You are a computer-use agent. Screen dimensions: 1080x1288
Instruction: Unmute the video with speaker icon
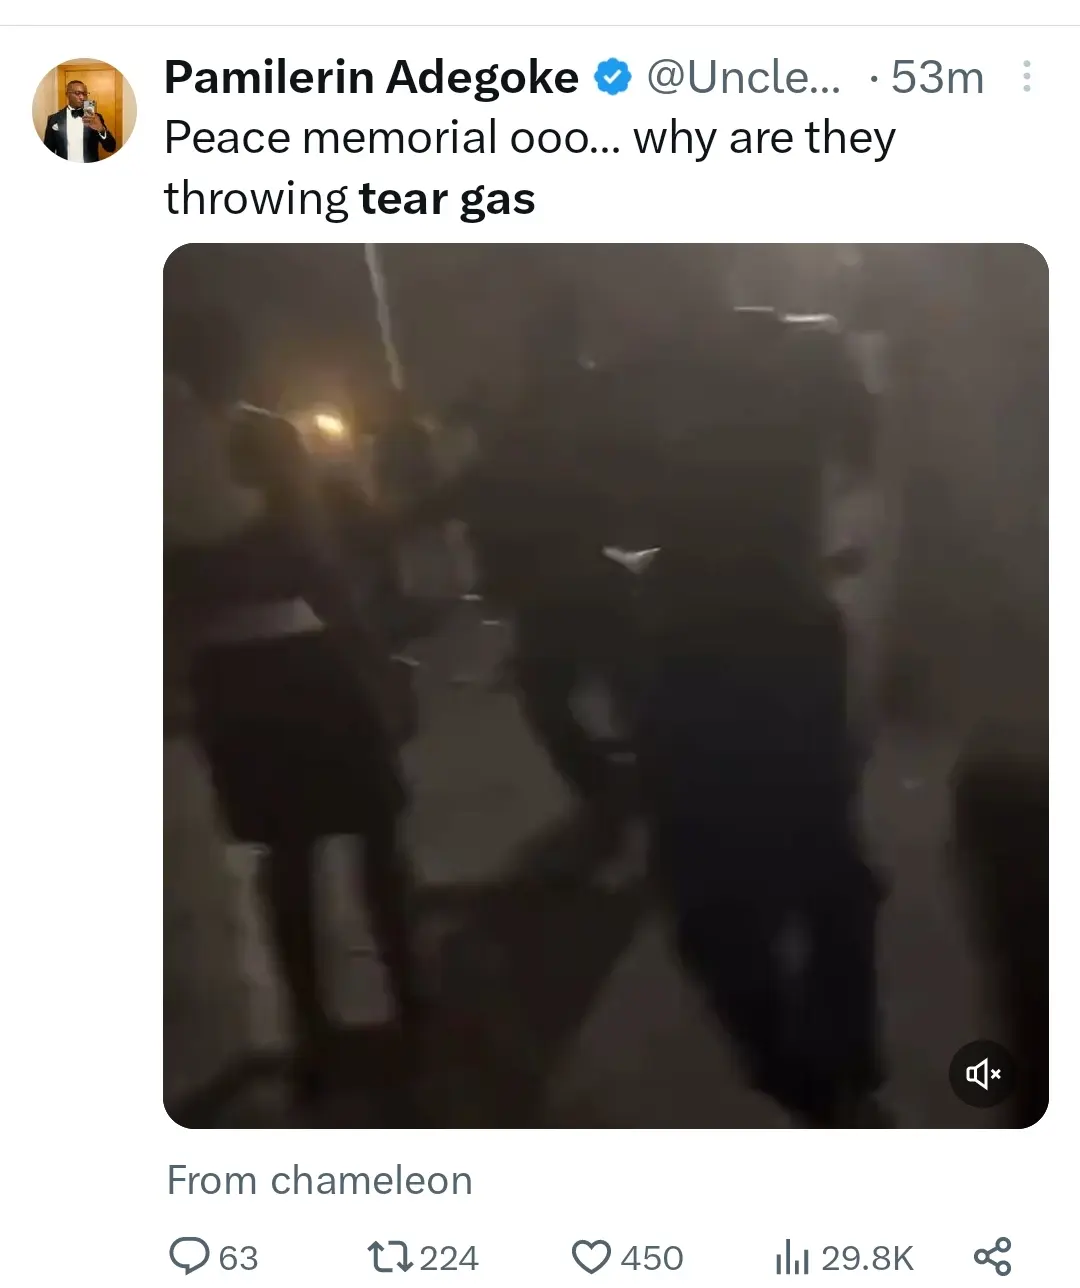[x=983, y=1074]
